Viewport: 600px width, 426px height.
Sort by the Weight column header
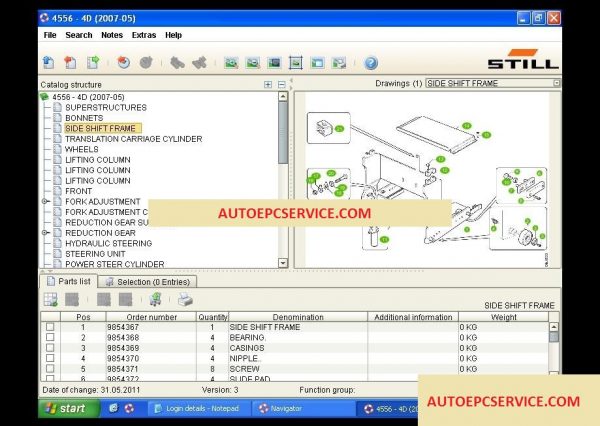pos(504,317)
